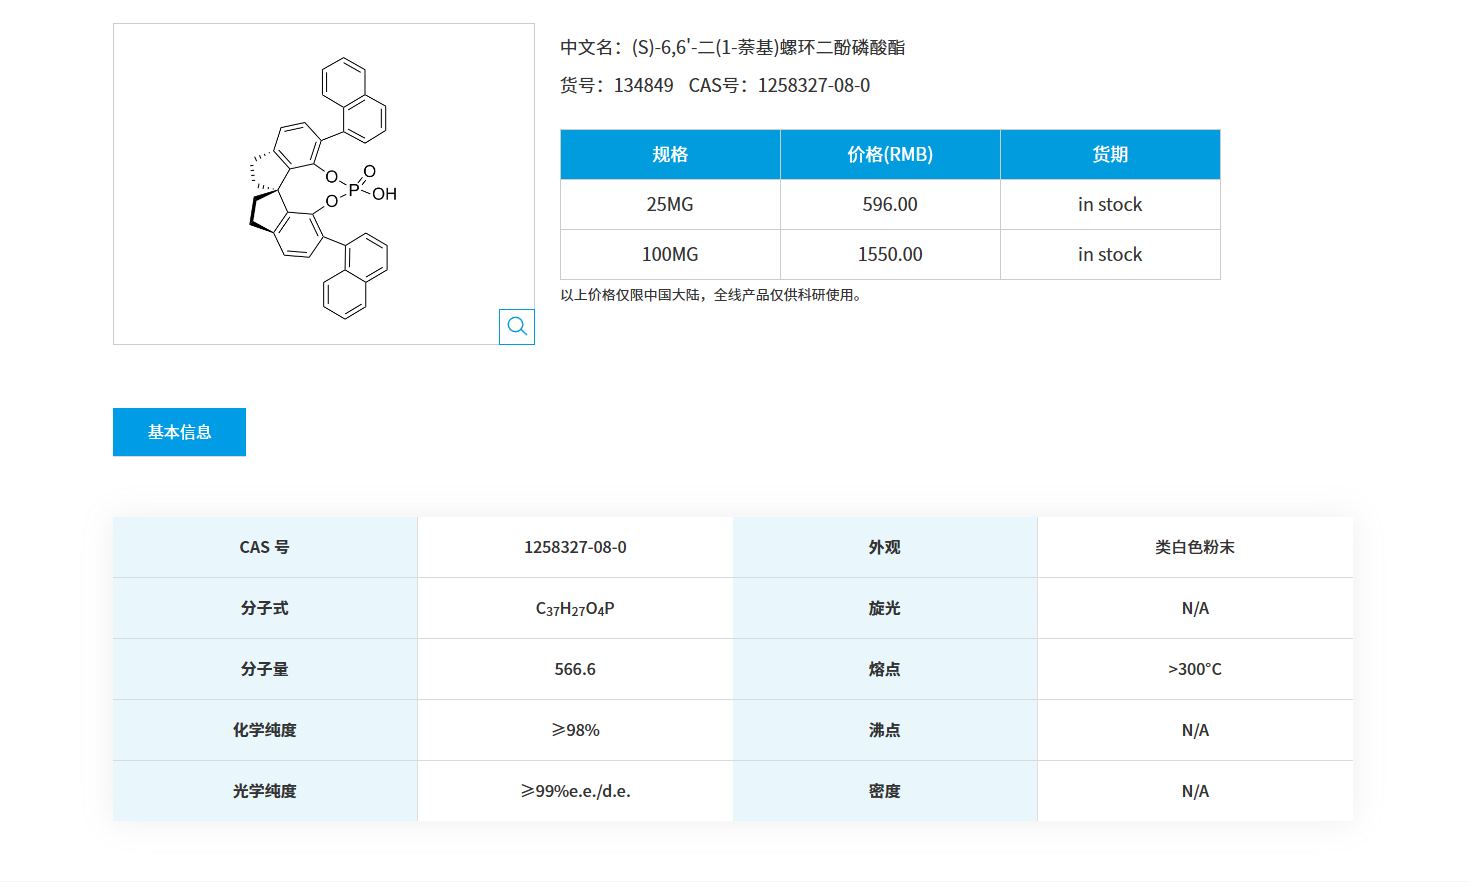Select the 价格(RMB) column header

pos(889,154)
